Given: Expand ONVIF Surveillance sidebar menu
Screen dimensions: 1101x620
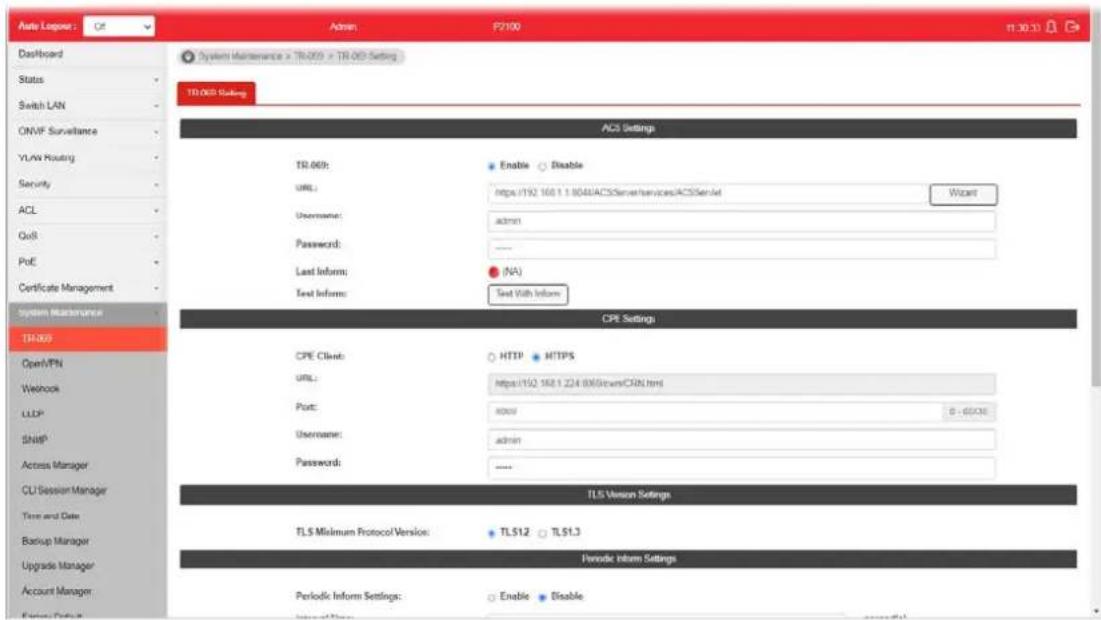Looking at the screenshot, I should coord(88,131).
